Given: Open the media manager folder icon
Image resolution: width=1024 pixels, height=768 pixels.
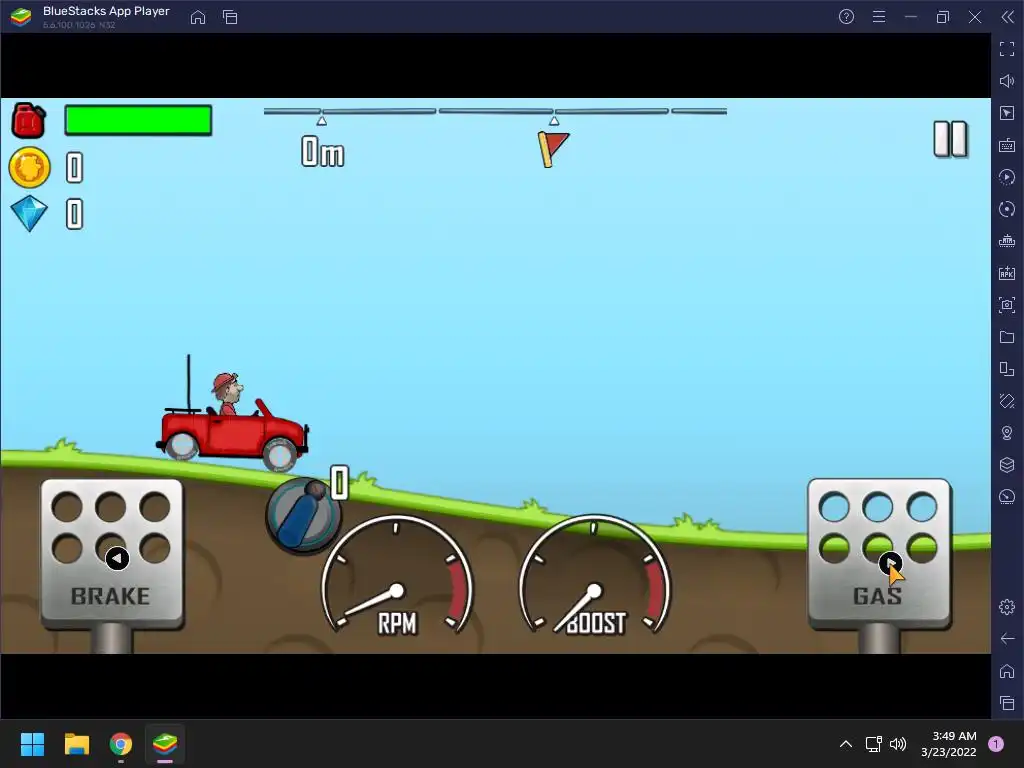Looking at the screenshot, I should (1007, 337).
